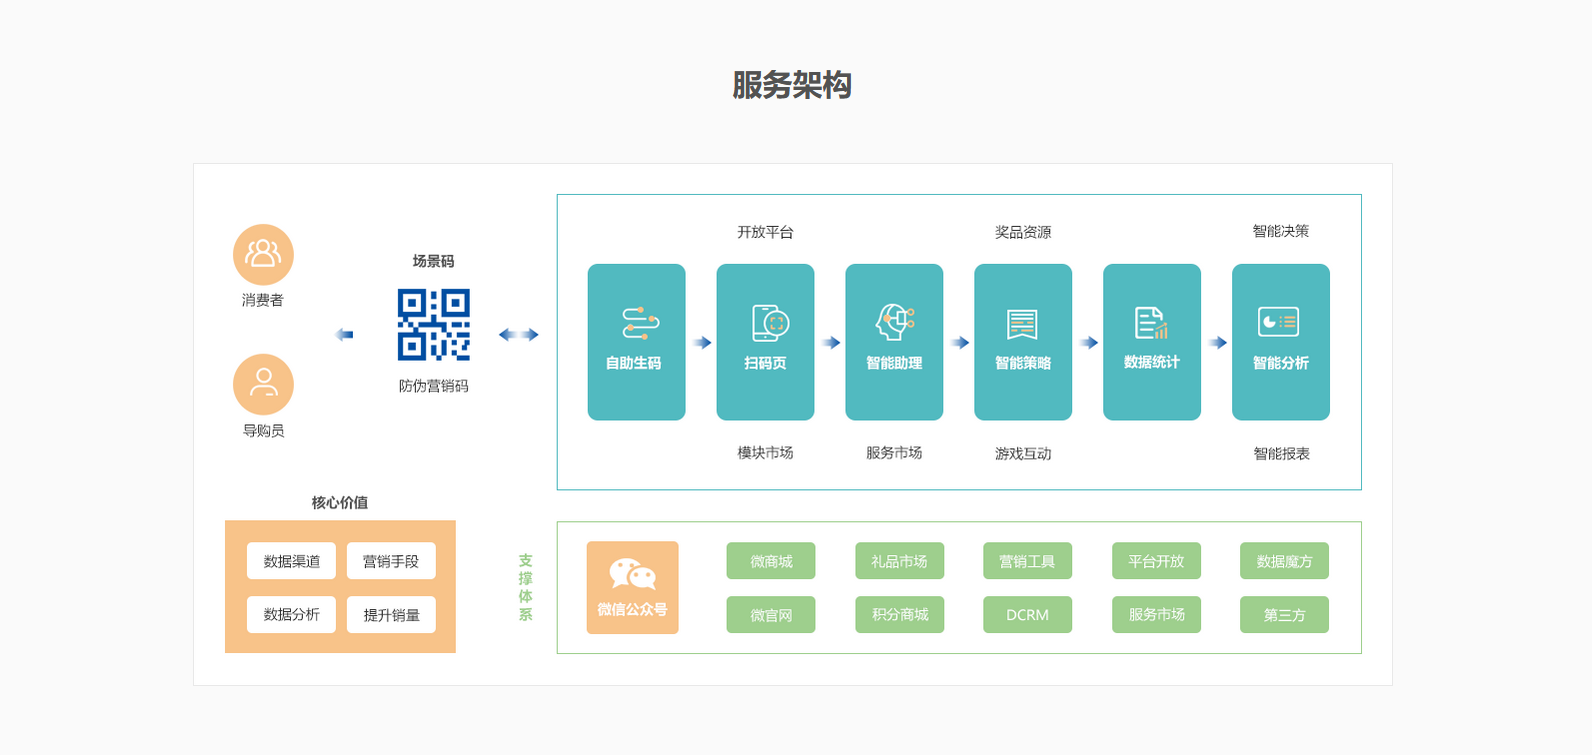Viewport: 1592px width, 755px height.
Task: Click the 平台开放 green button
Action: tap(1157, 561)
